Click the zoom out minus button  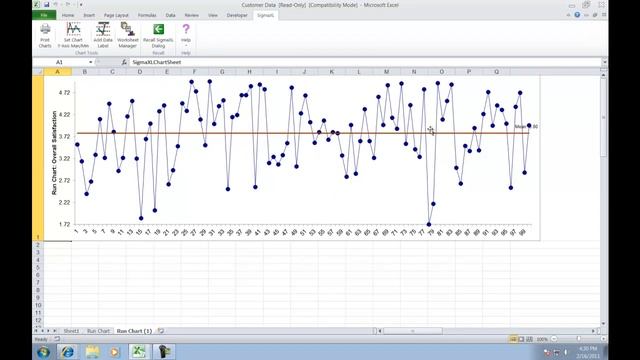click(554, 339)
